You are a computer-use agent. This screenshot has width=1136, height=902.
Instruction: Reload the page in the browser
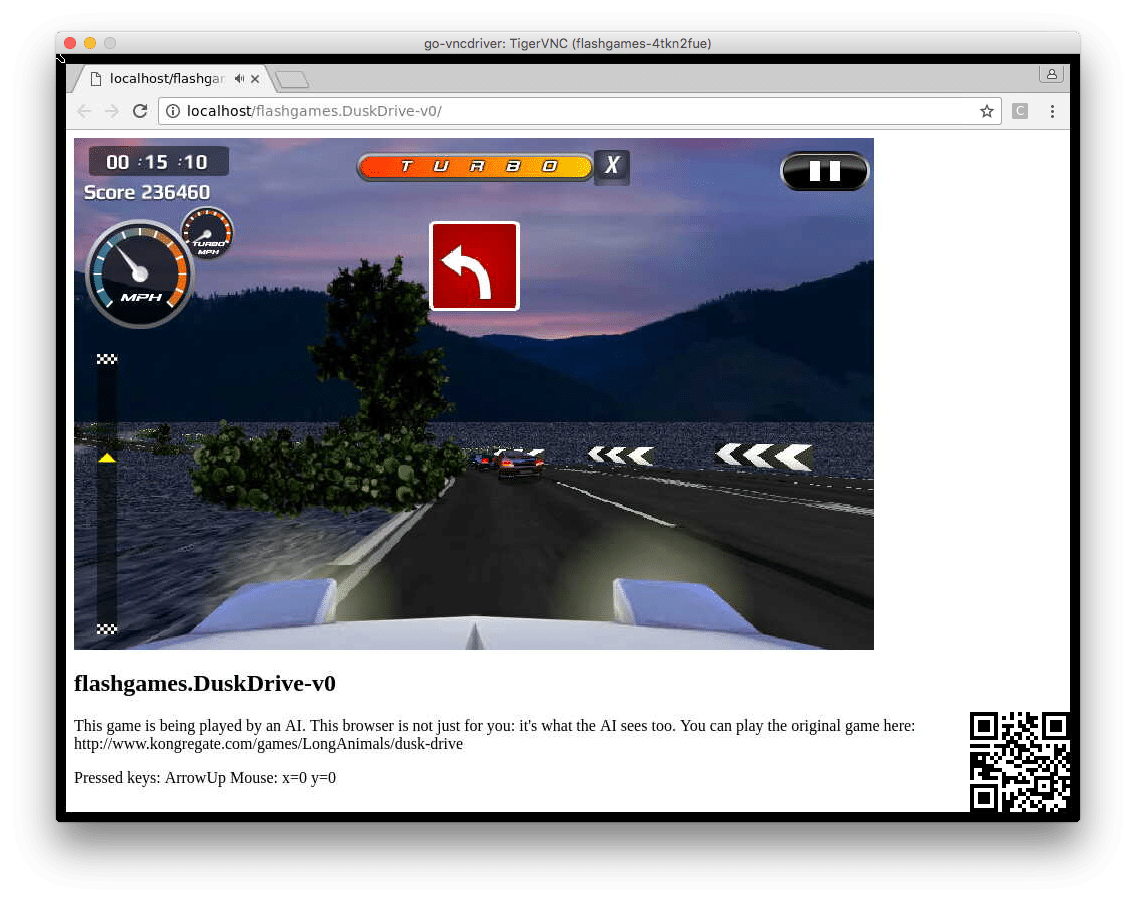click(140, 111)
